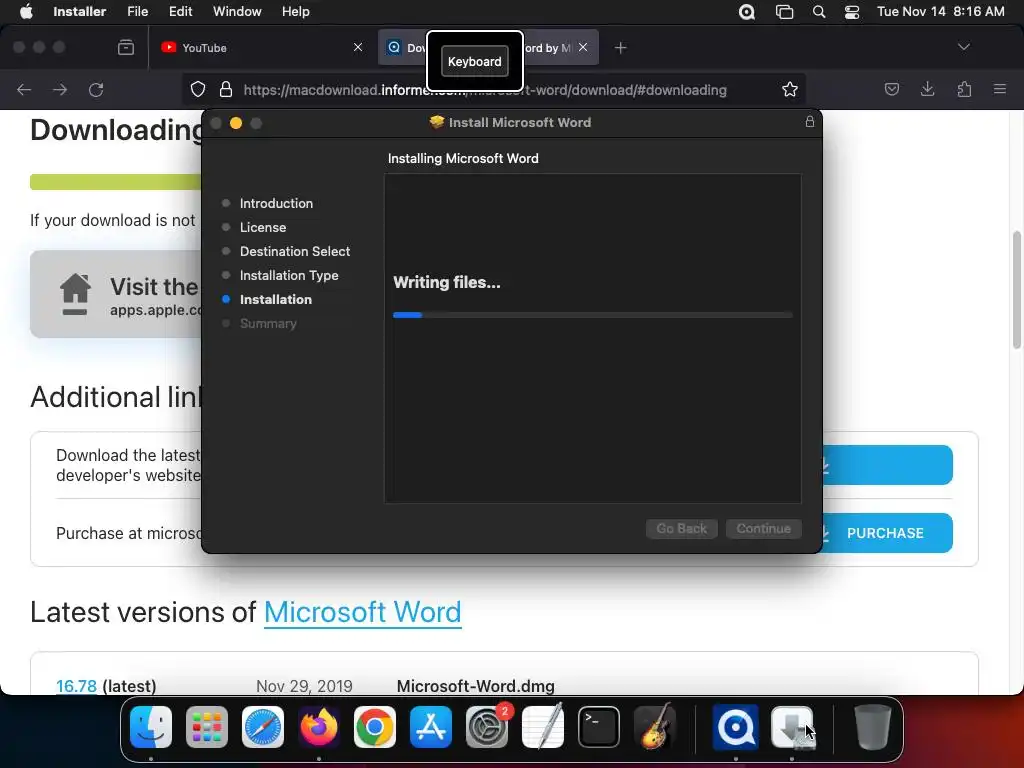
Task: Click the tracking protection shield icon
Action: [198, 89]
